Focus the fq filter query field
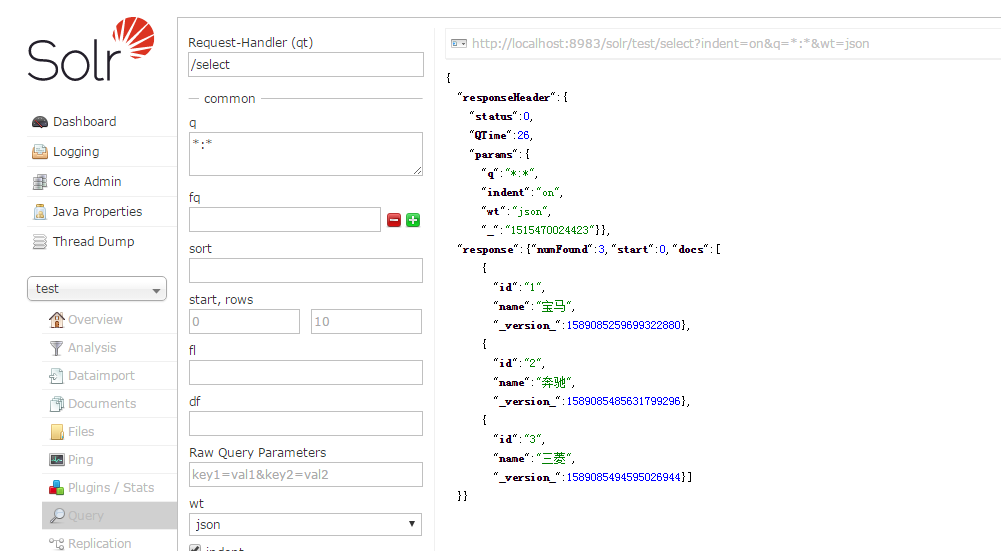Image resolution: width=1001 pixels, height=551 pixels. click(285, 220)
